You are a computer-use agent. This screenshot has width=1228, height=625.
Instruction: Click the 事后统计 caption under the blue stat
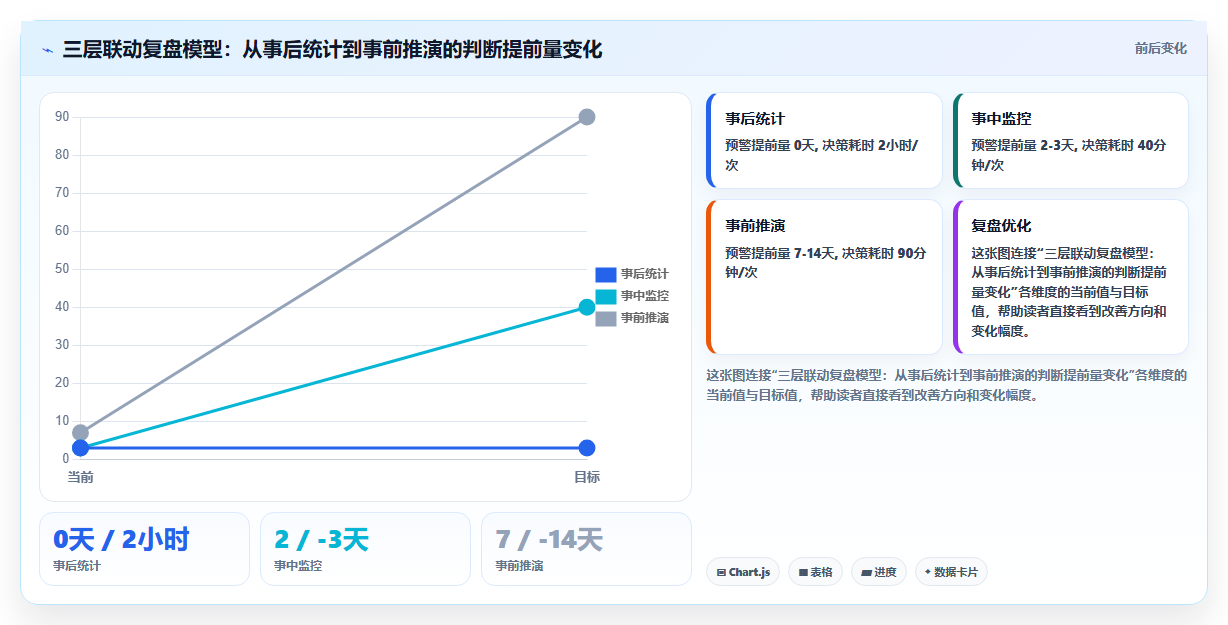click(77, 566)
